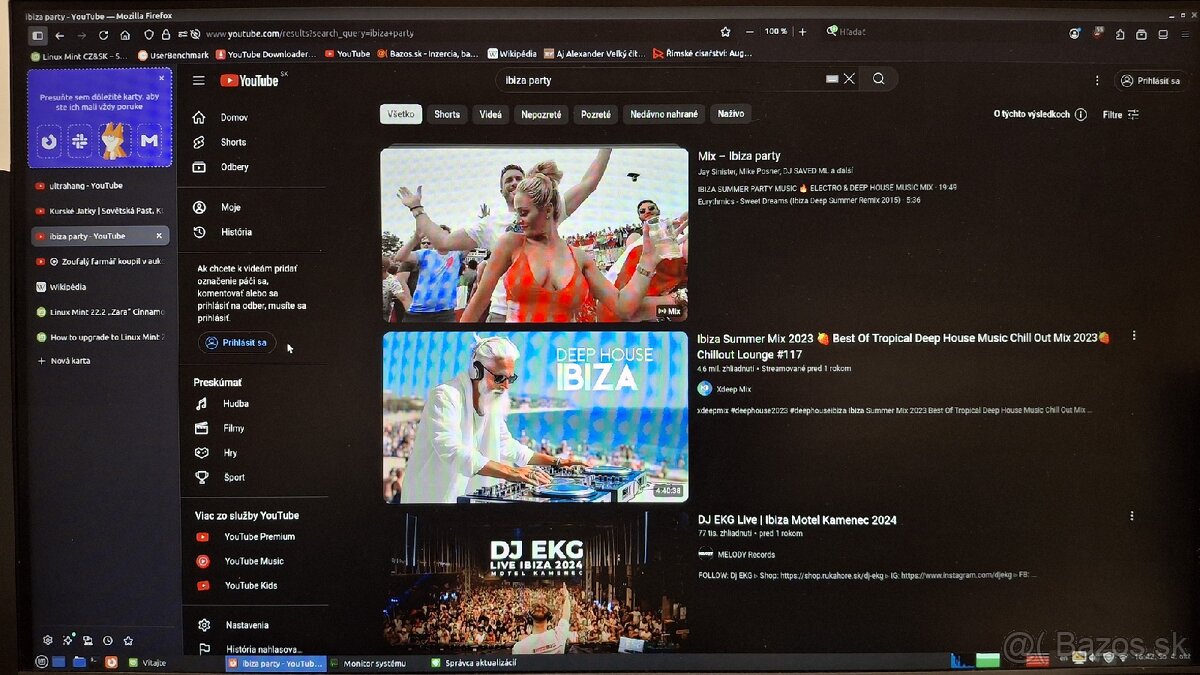
Task: Open the Xdeep Mix channel link
Action: 733,388
